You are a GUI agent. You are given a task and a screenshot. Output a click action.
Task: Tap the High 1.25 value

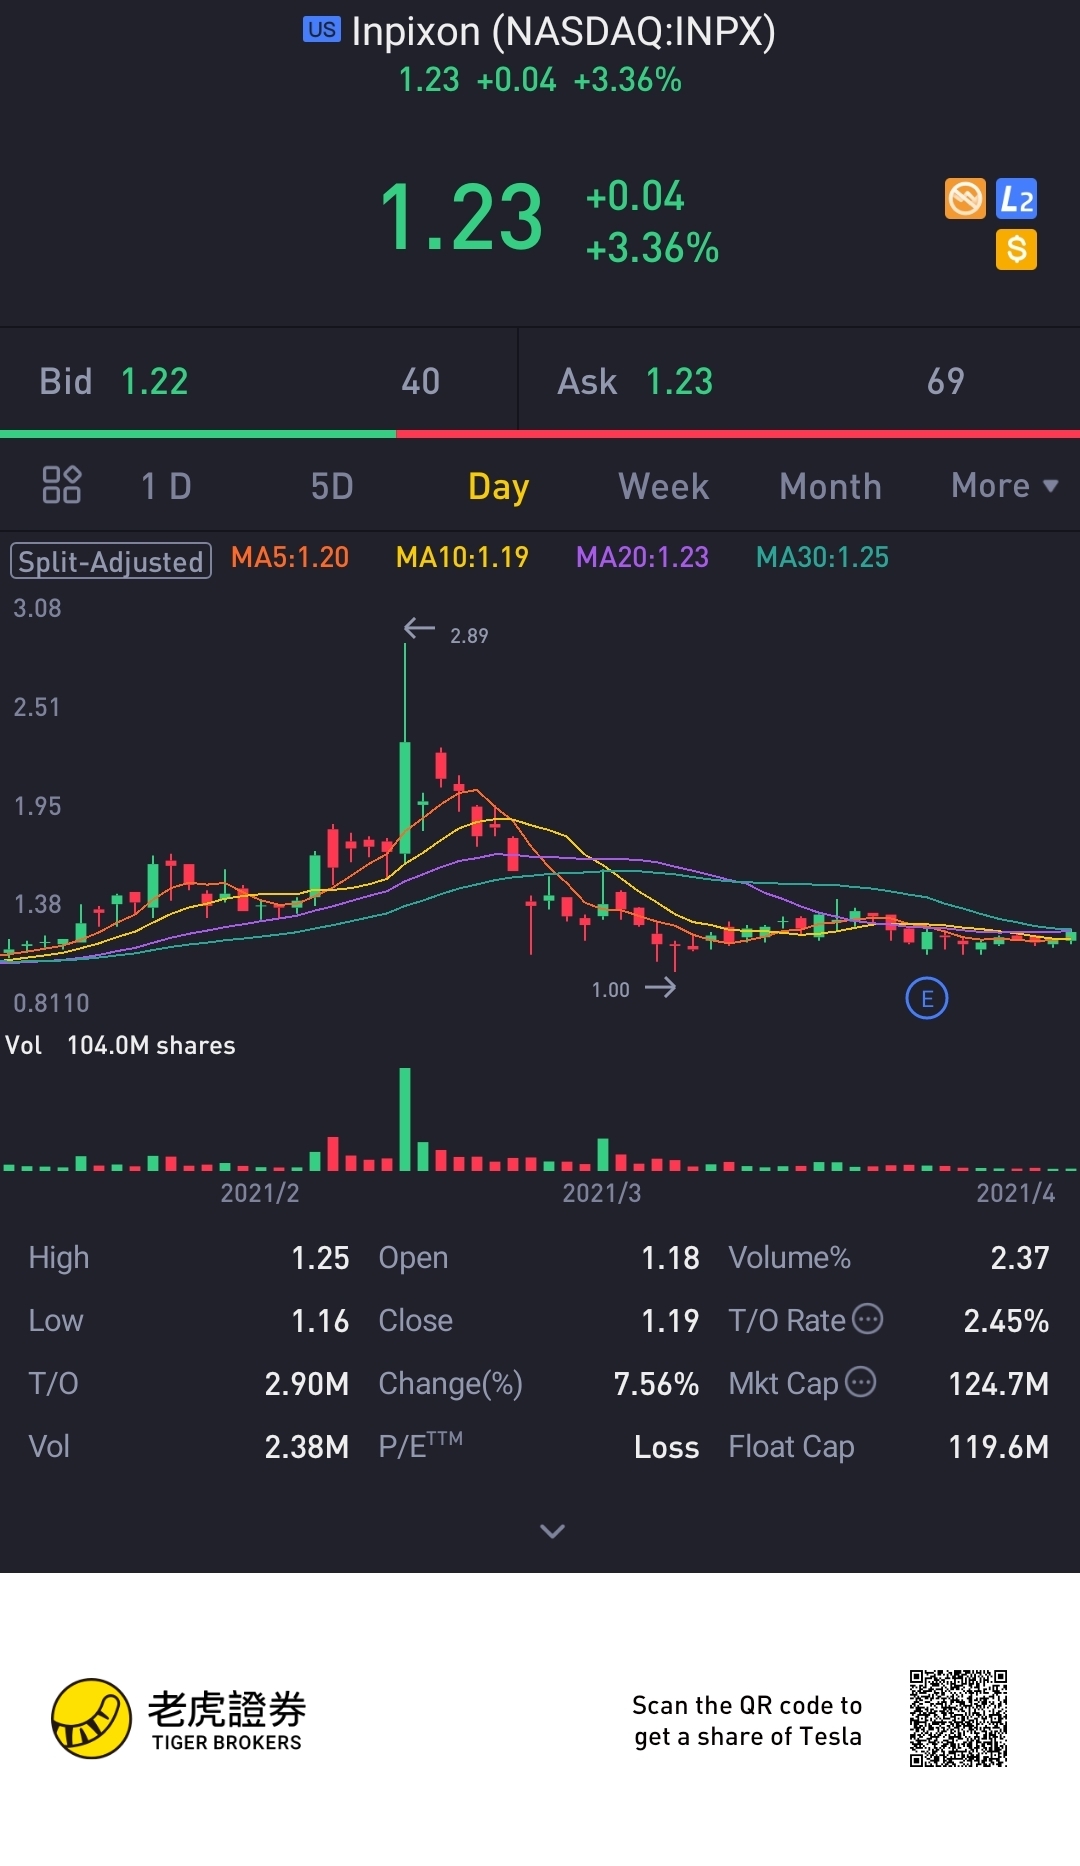point(320,1257)
